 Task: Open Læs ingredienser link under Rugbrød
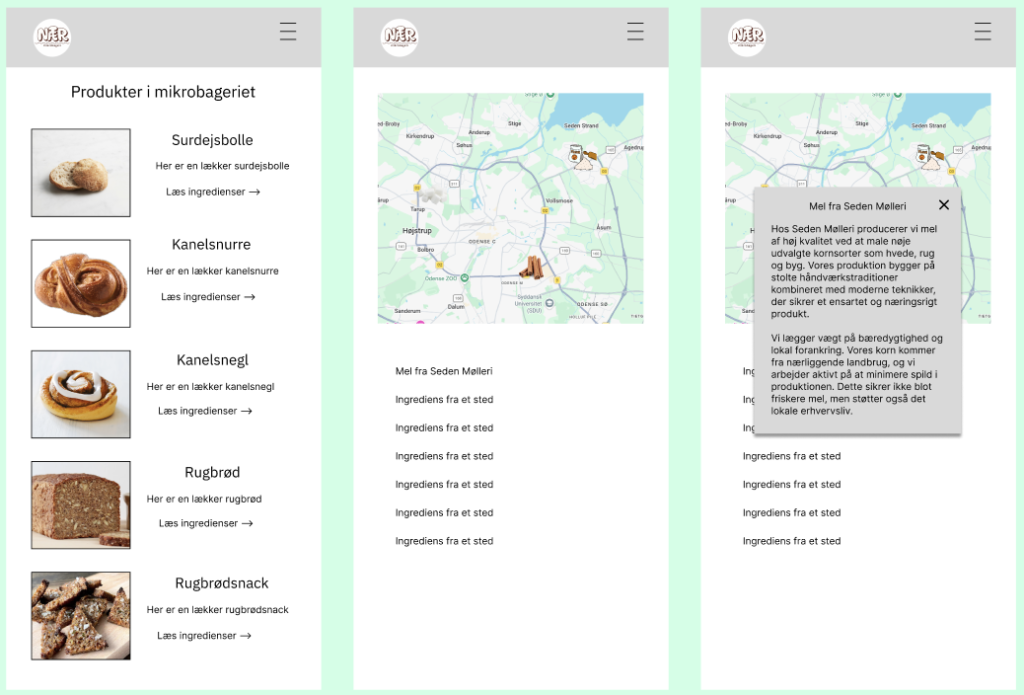click(206, 523)
